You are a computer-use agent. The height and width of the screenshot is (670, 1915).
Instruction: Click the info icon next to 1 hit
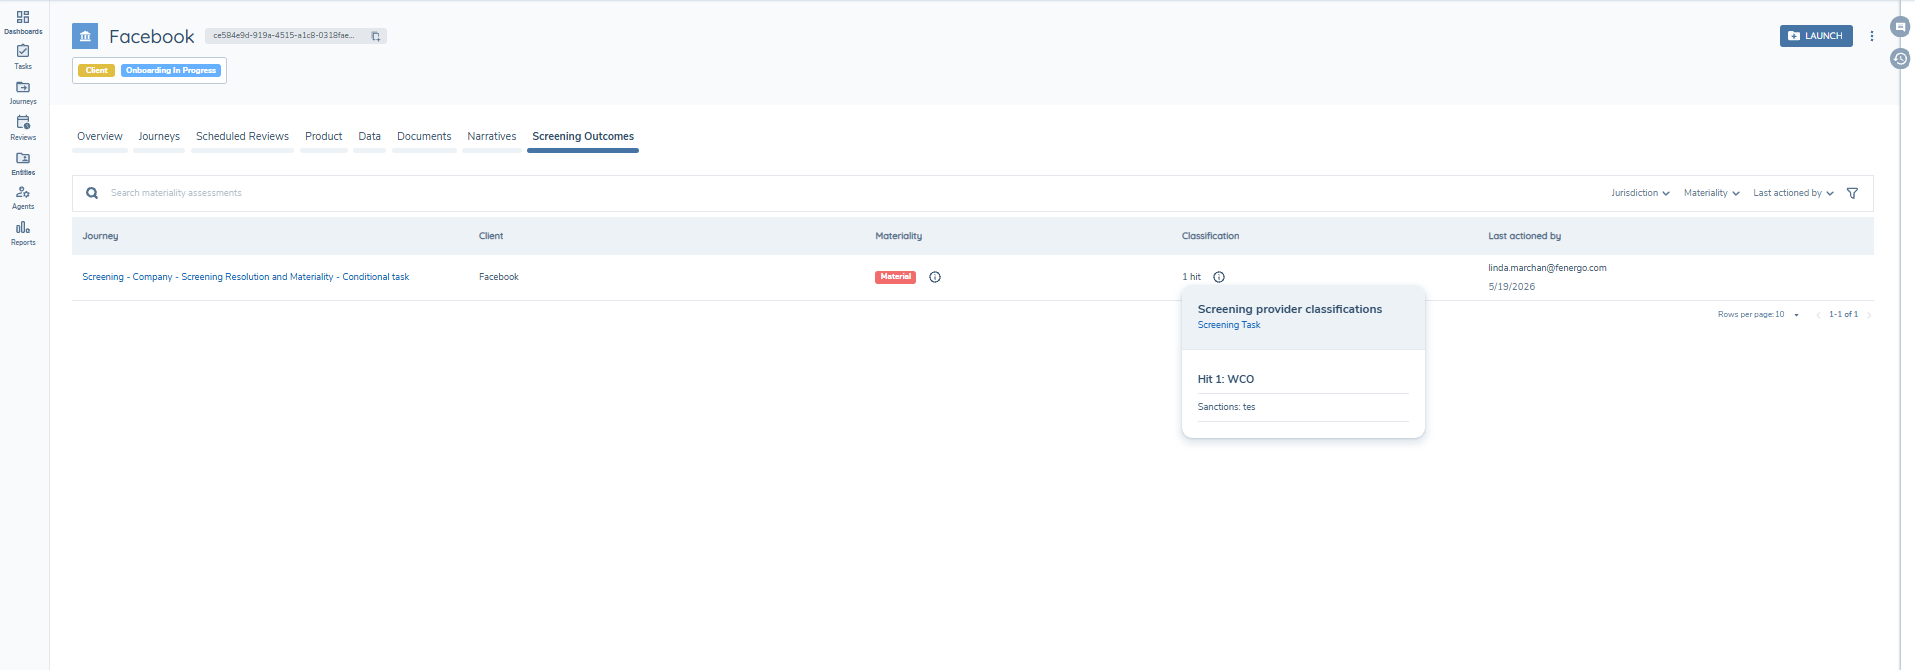coord(1219,277)
